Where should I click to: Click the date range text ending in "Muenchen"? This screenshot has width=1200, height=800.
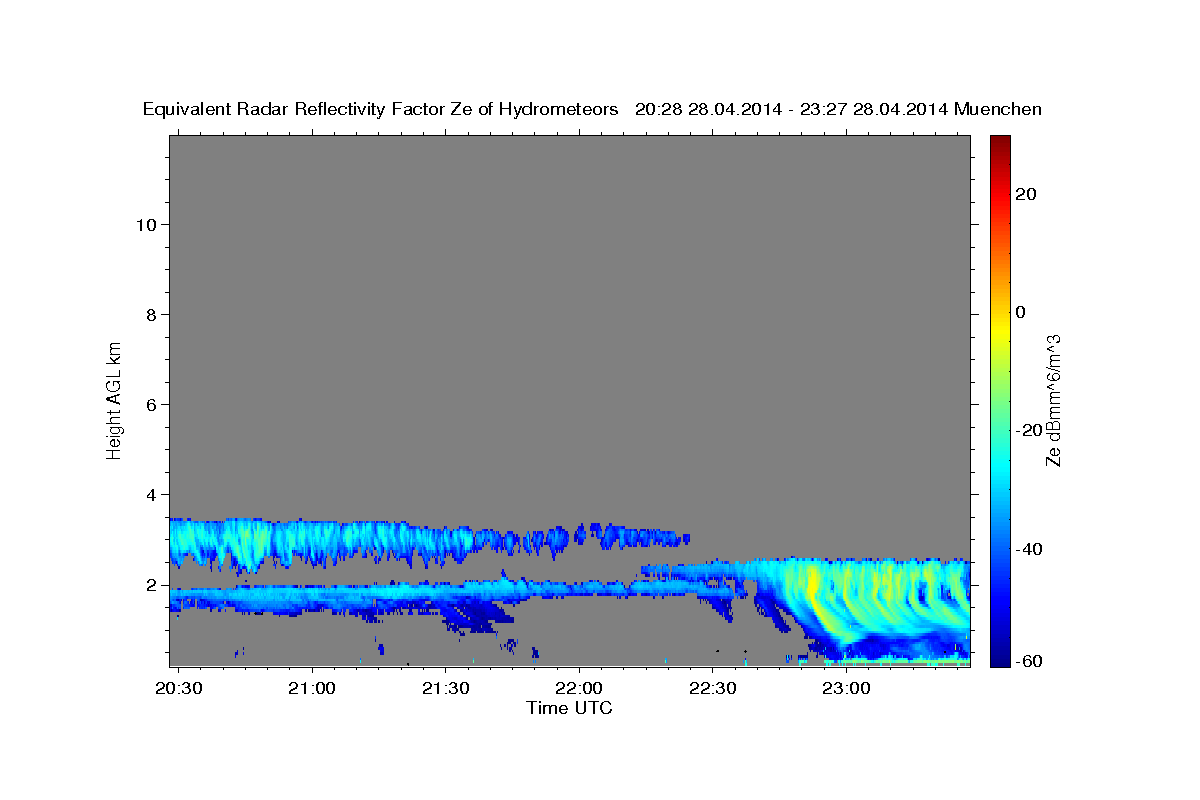click(x=839, y=110)
